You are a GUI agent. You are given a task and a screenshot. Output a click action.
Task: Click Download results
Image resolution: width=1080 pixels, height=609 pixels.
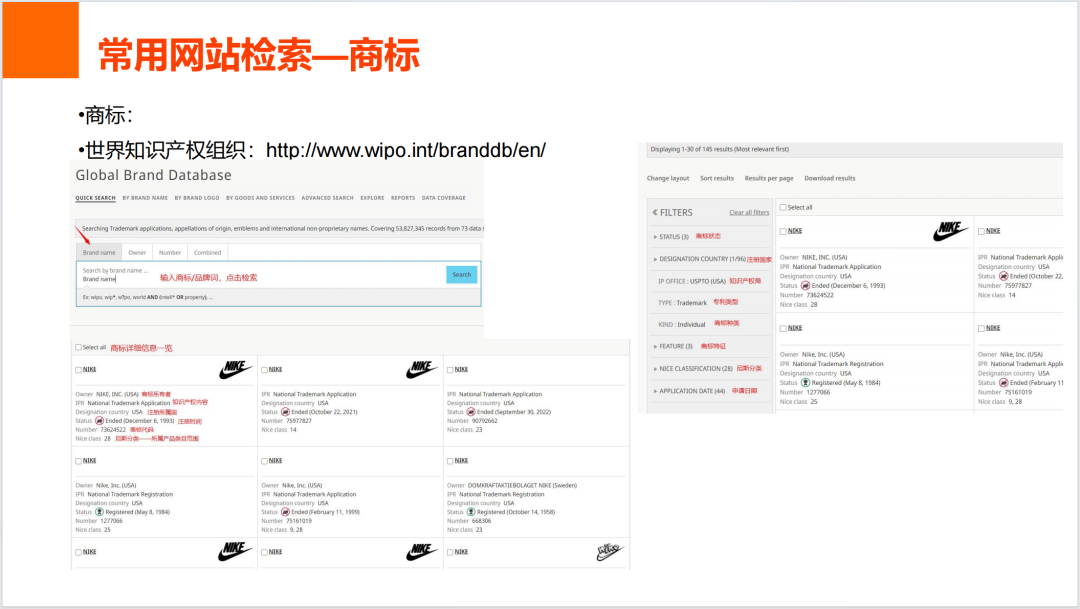(830, 178)
